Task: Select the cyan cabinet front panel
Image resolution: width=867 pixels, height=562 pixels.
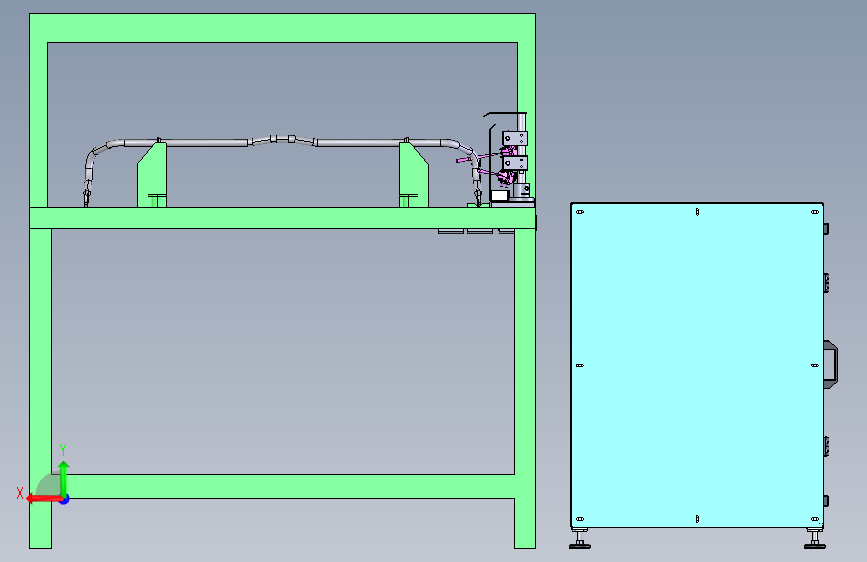Action: tap(697, 365)
